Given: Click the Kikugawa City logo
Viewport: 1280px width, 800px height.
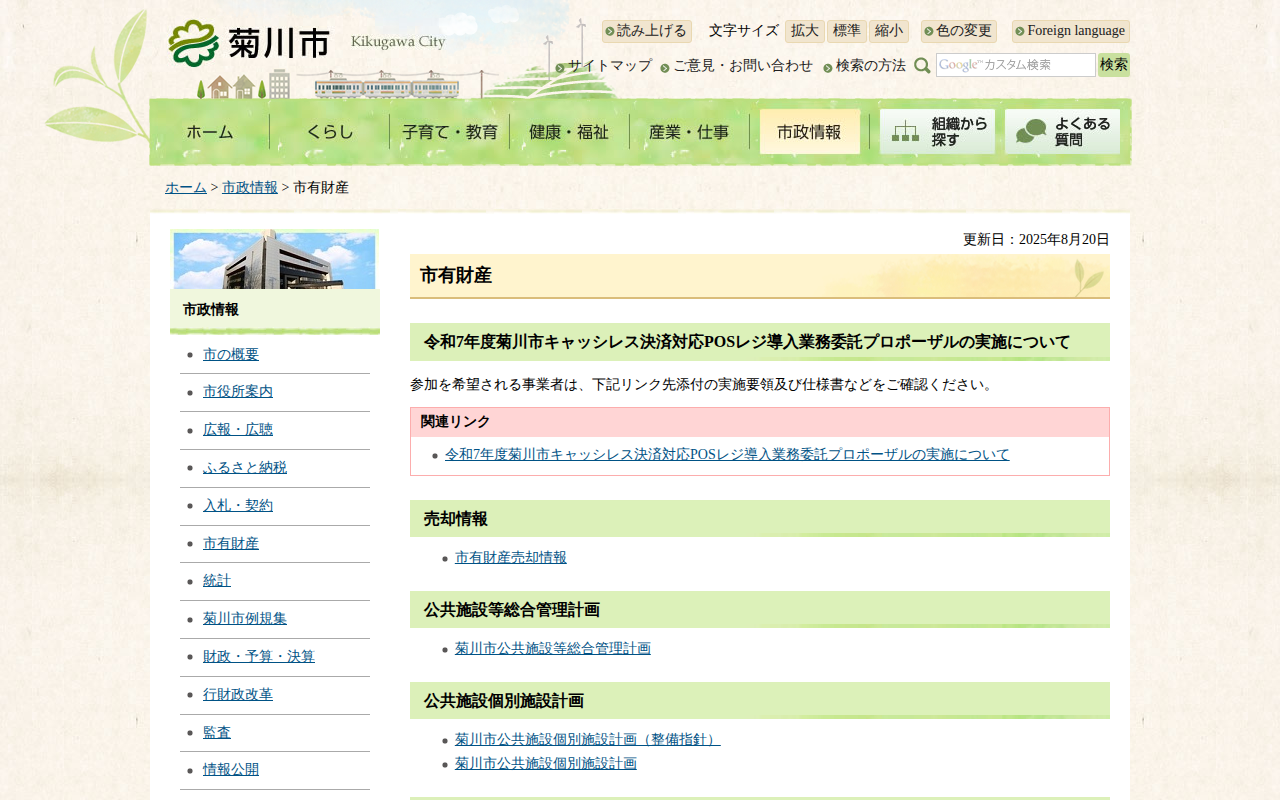Looking at the screenshot, I should click(x=250, y=43).
